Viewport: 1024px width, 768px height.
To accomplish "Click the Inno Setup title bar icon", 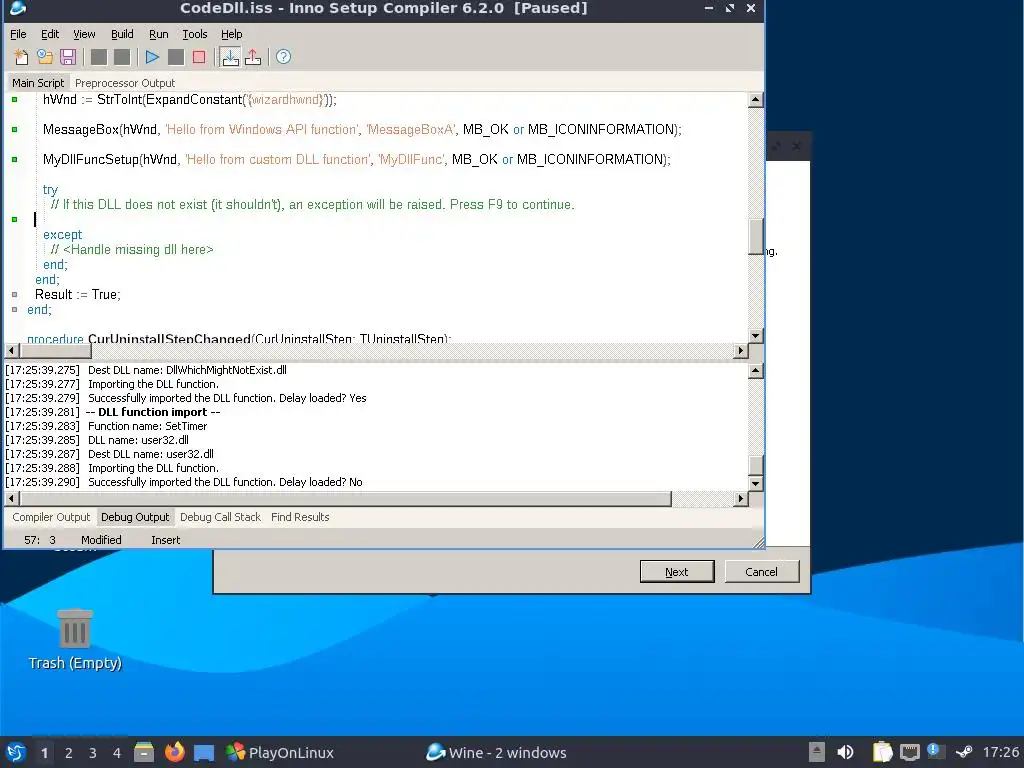I will [x=18, y=8].
